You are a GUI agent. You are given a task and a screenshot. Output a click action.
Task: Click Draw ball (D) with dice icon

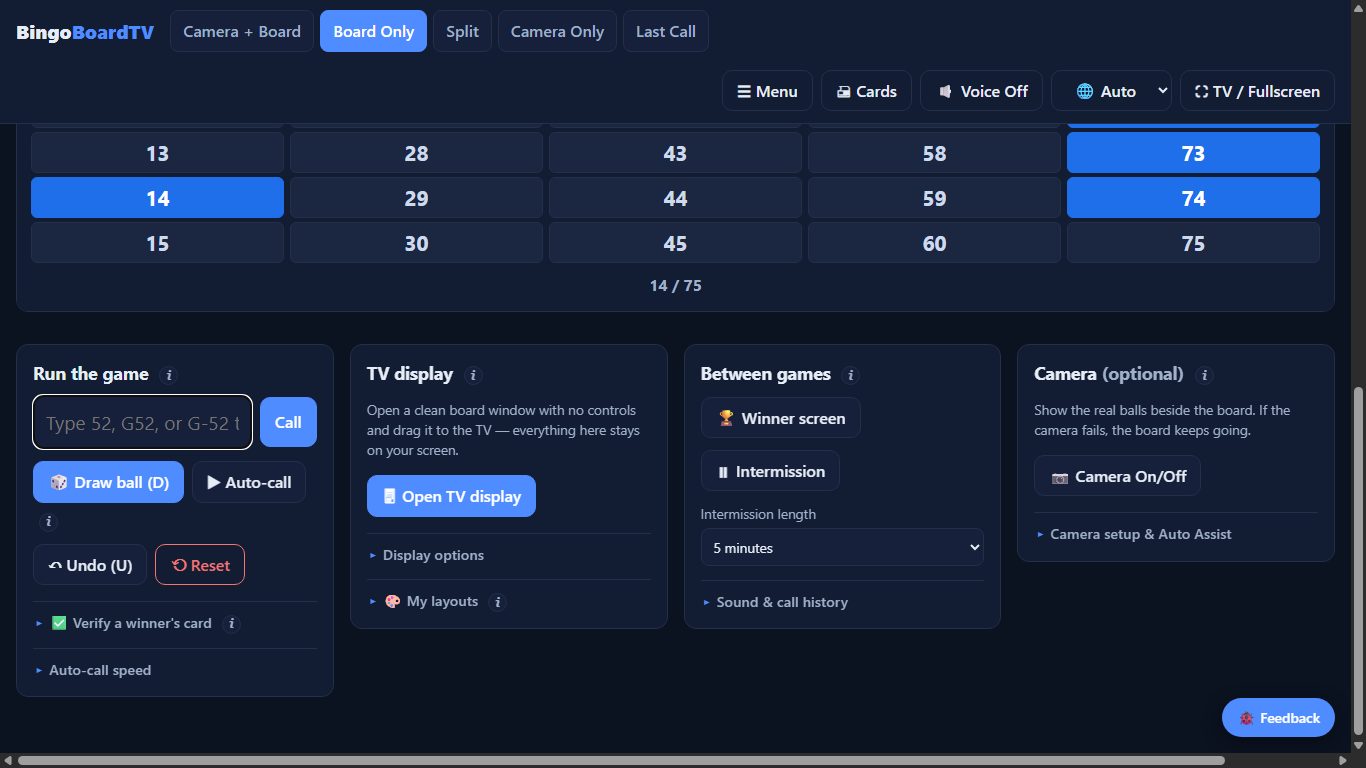108,482
